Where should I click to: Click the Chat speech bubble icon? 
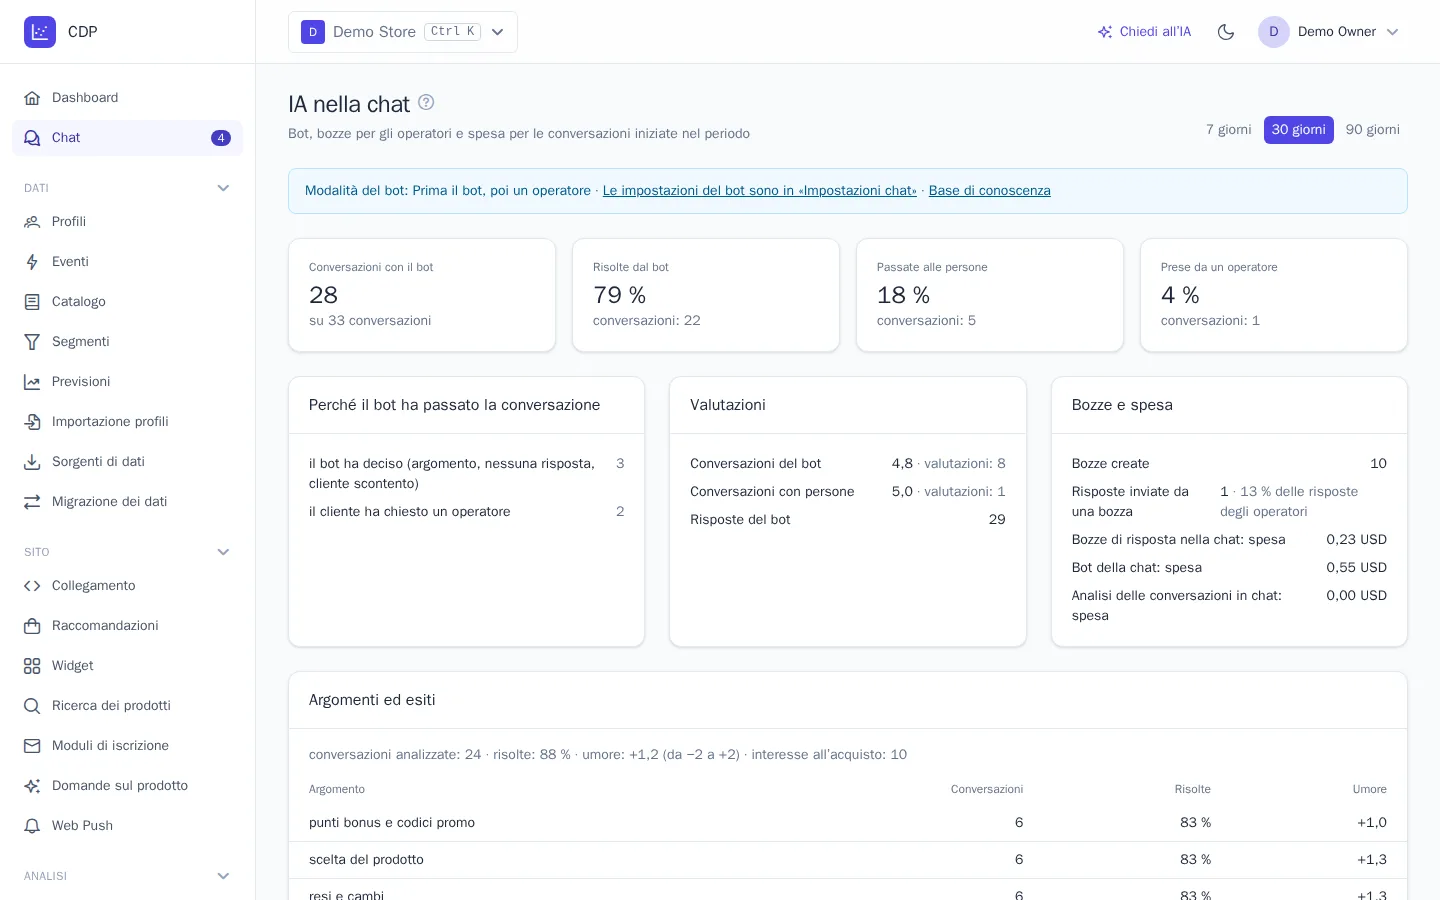click(x=32, y=138)
